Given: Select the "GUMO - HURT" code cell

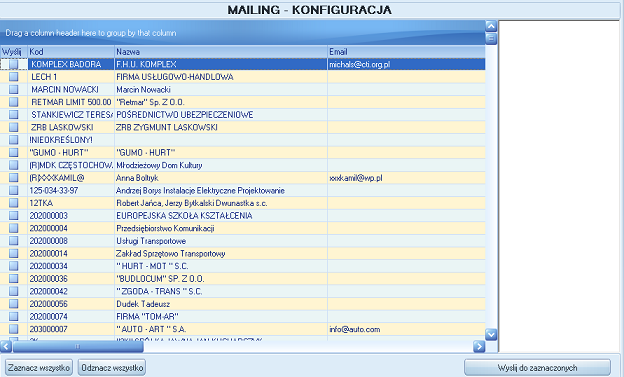Looking at the screenshot, I should 71,152.
